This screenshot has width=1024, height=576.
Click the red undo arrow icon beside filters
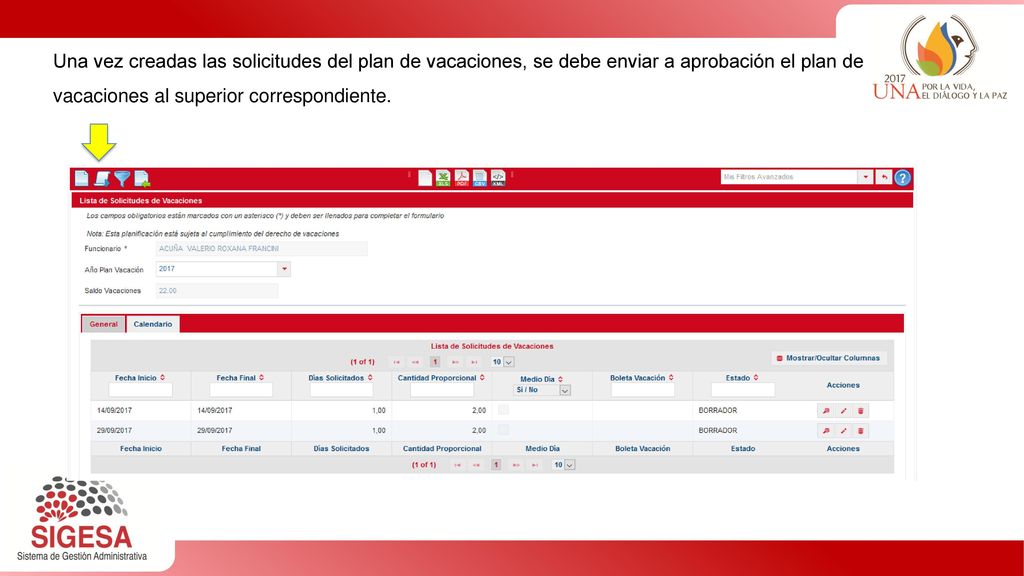(x=884, y=177)
